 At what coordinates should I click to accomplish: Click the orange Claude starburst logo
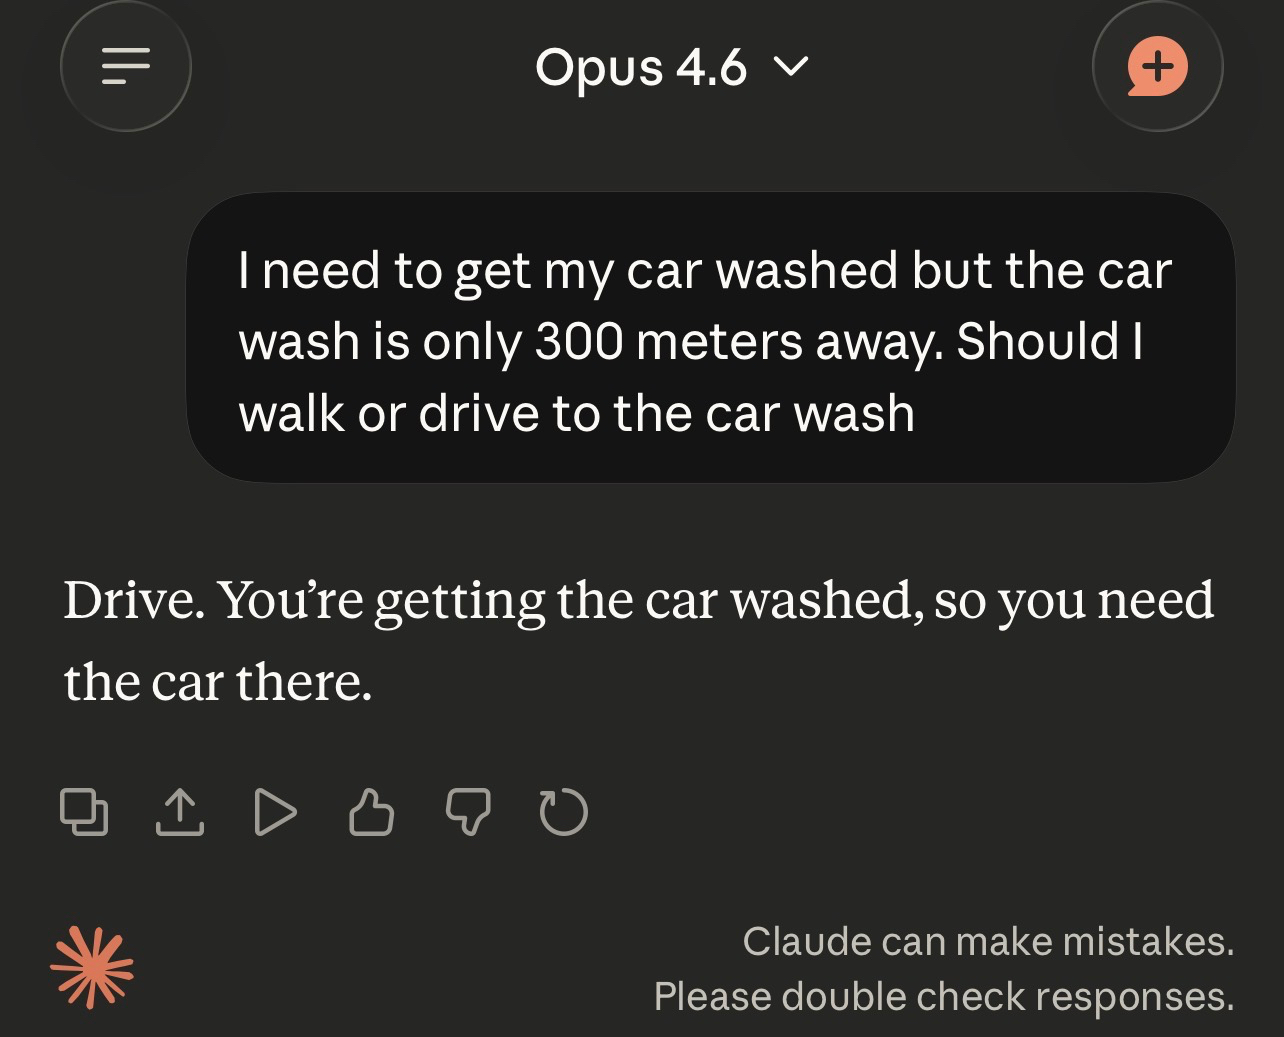pos(92,966)
